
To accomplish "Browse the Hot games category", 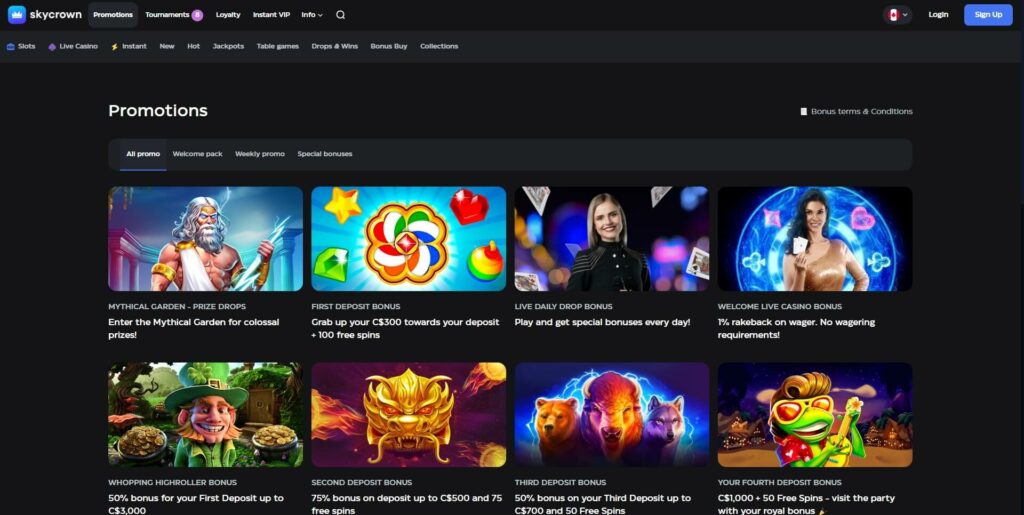I will tap(193, 46).
